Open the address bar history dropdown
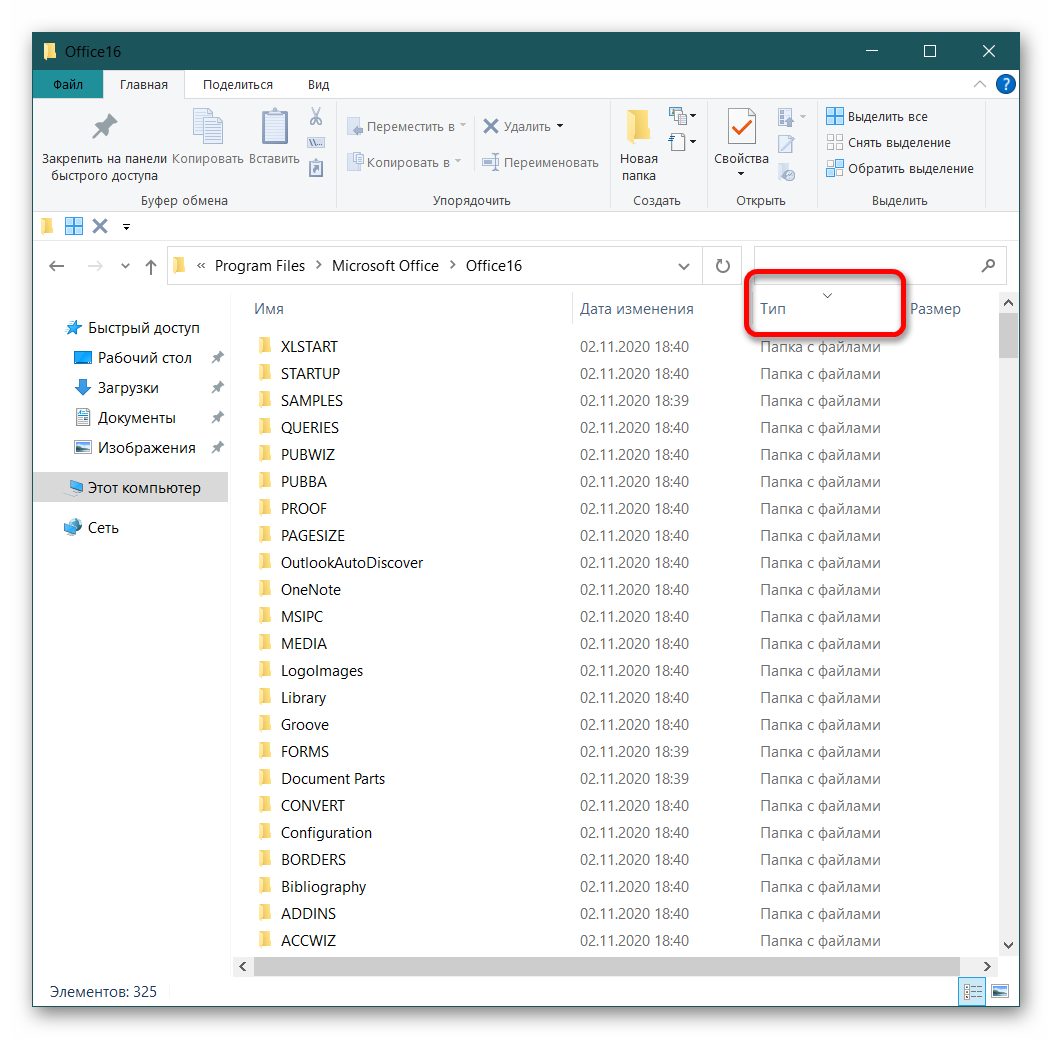This screenshot has width=1052, height=1039. pos(684,266)
